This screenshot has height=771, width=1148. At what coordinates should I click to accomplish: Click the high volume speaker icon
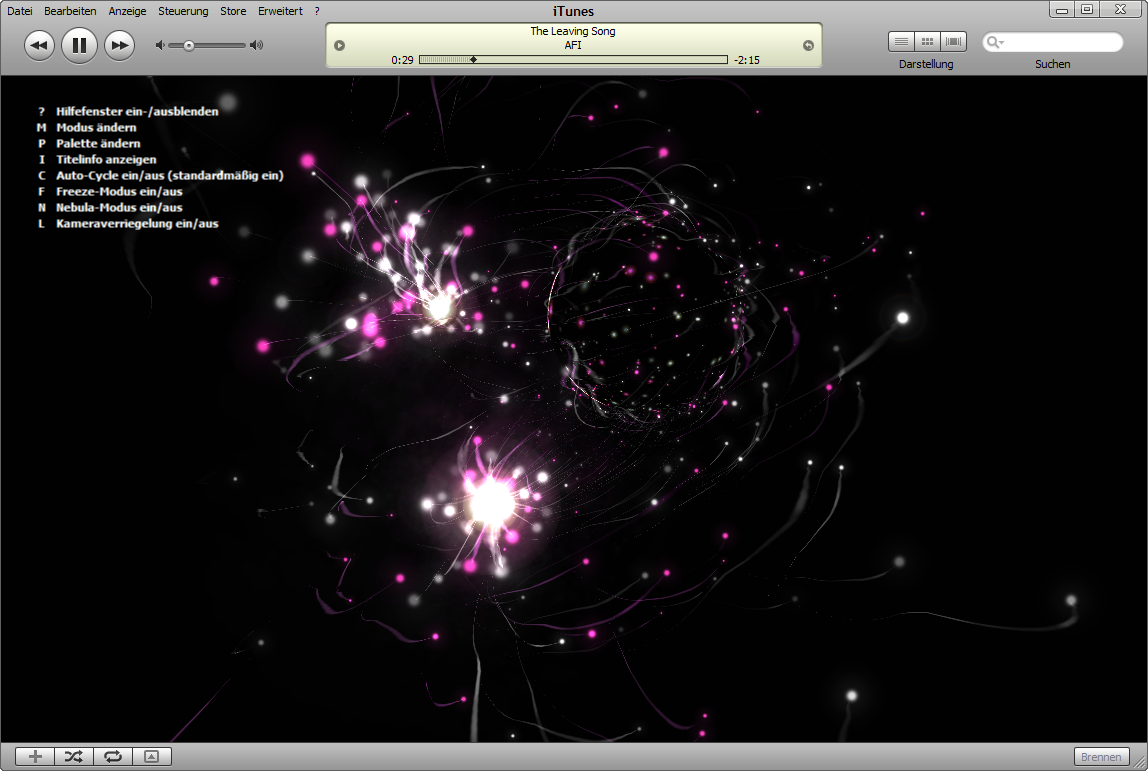pos(256,45)
